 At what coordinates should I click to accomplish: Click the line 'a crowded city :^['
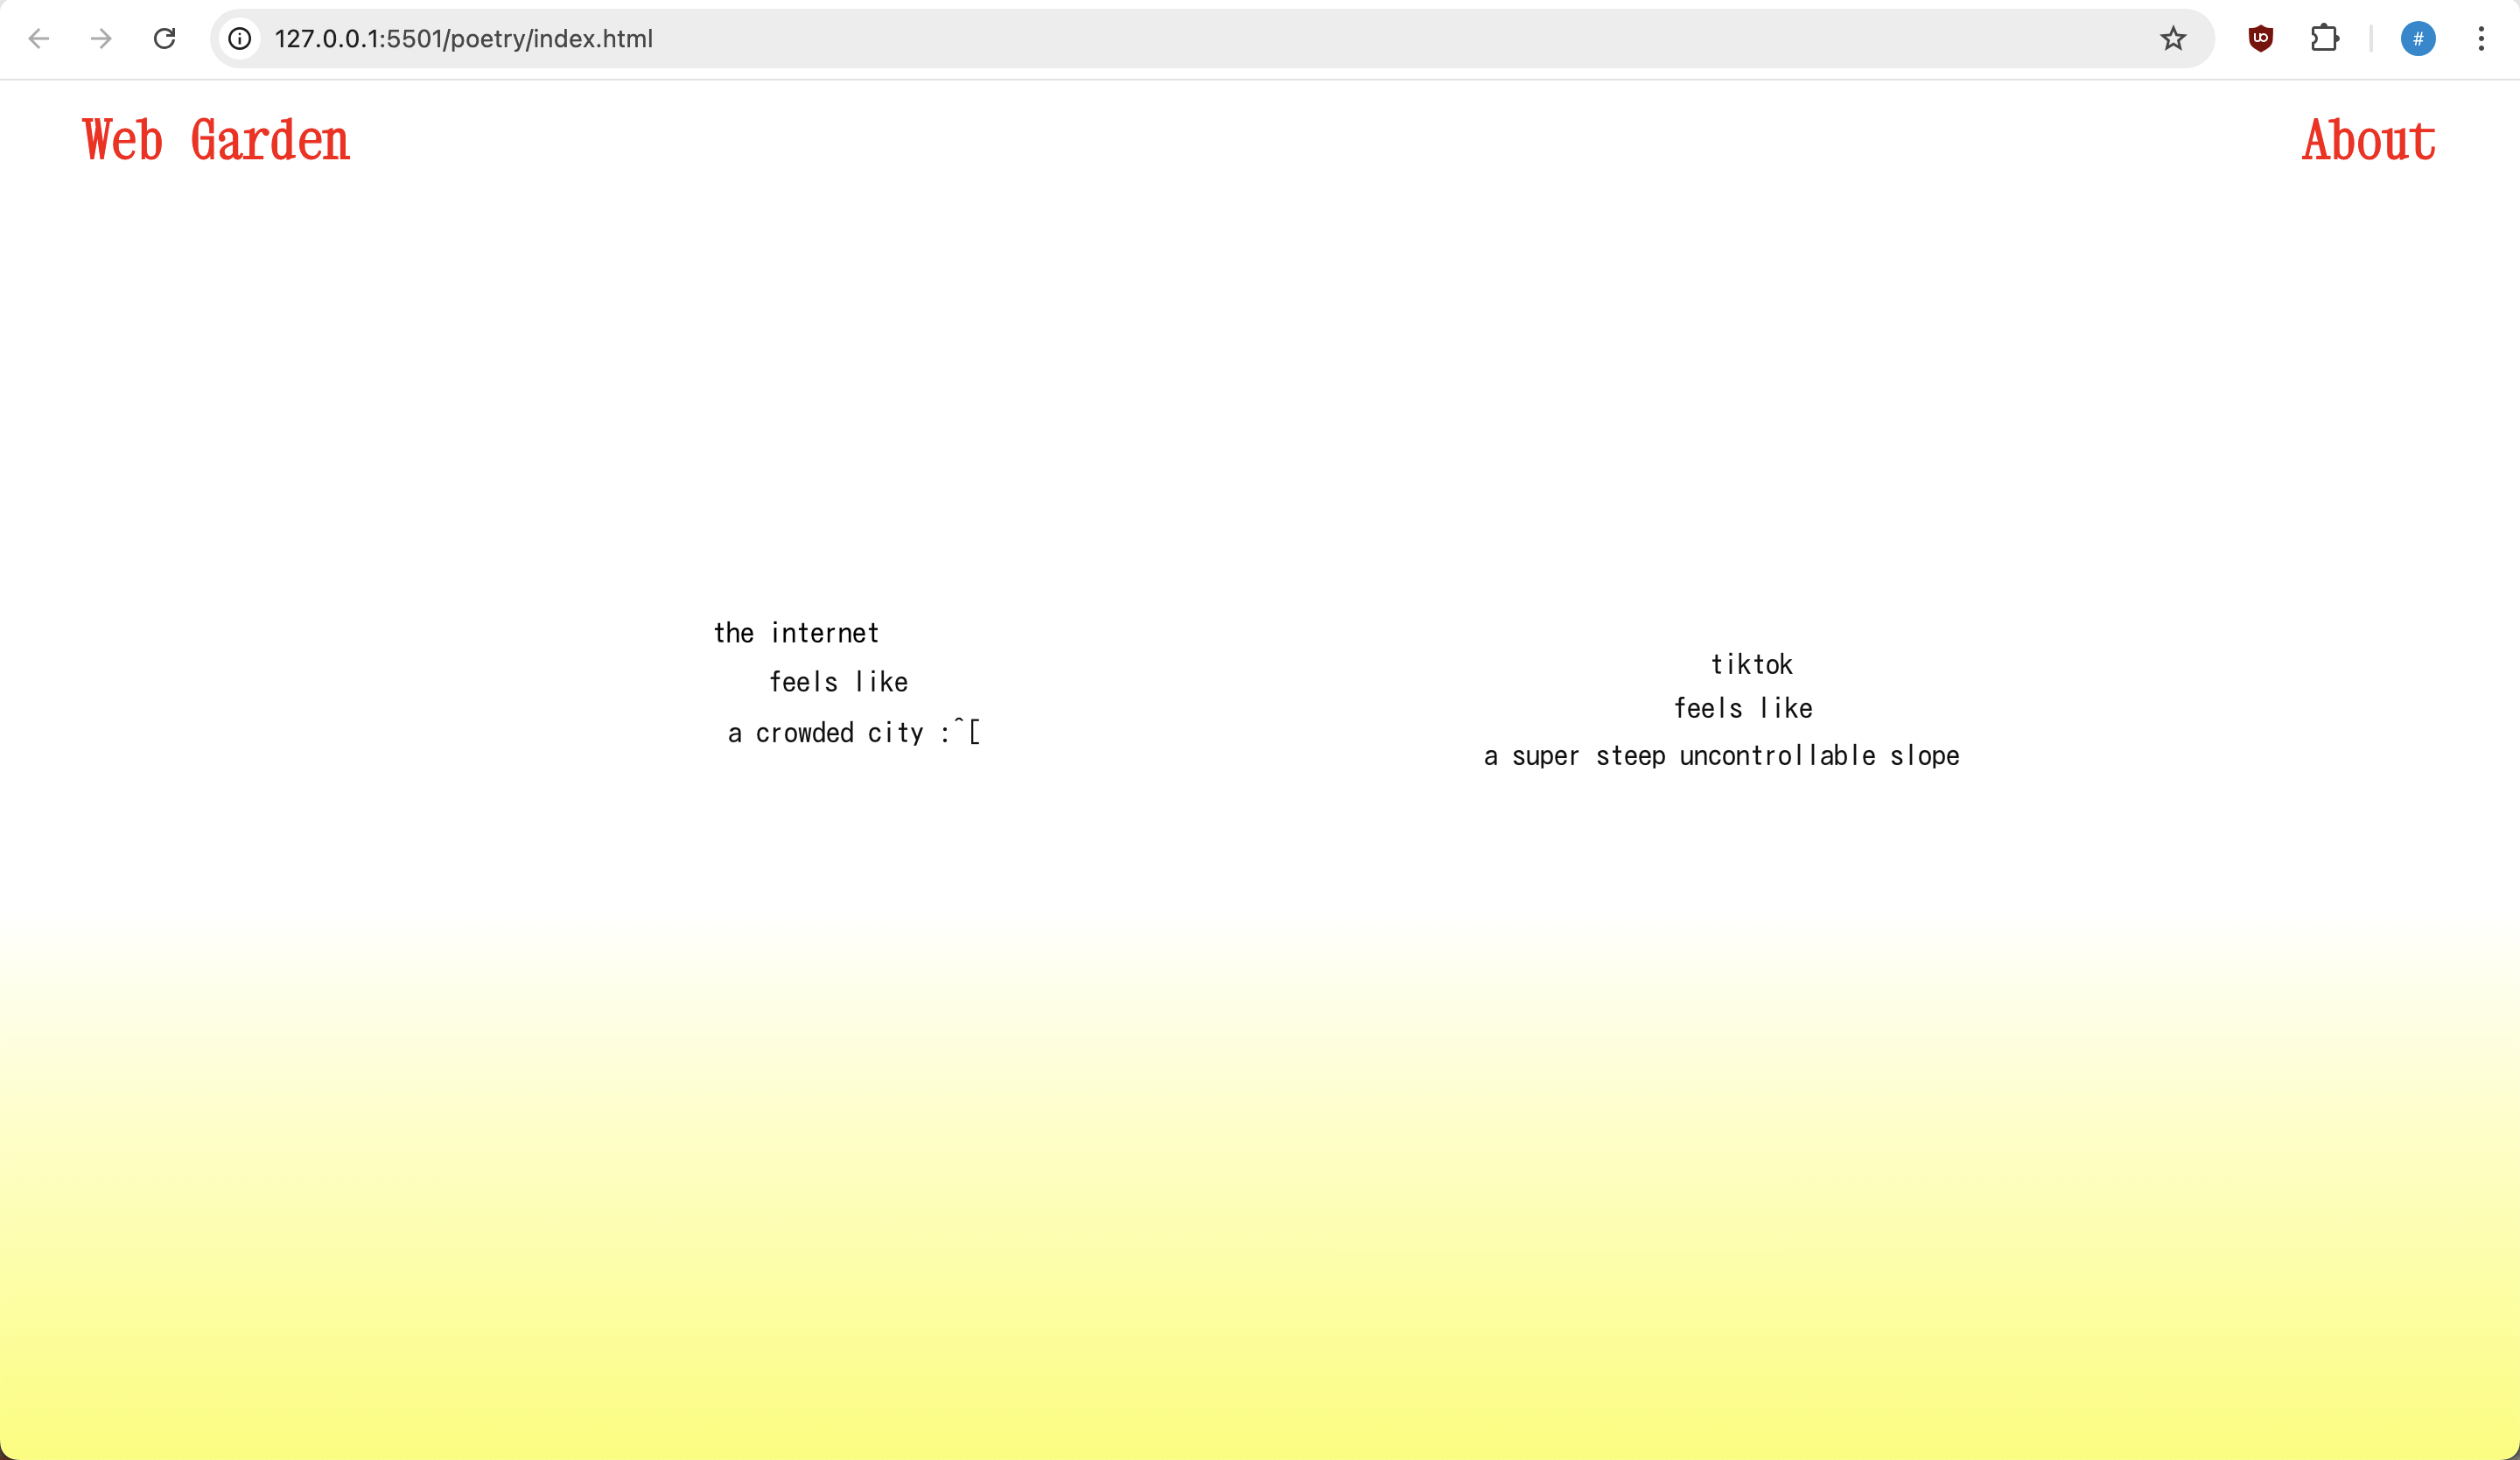pos(853,733)
